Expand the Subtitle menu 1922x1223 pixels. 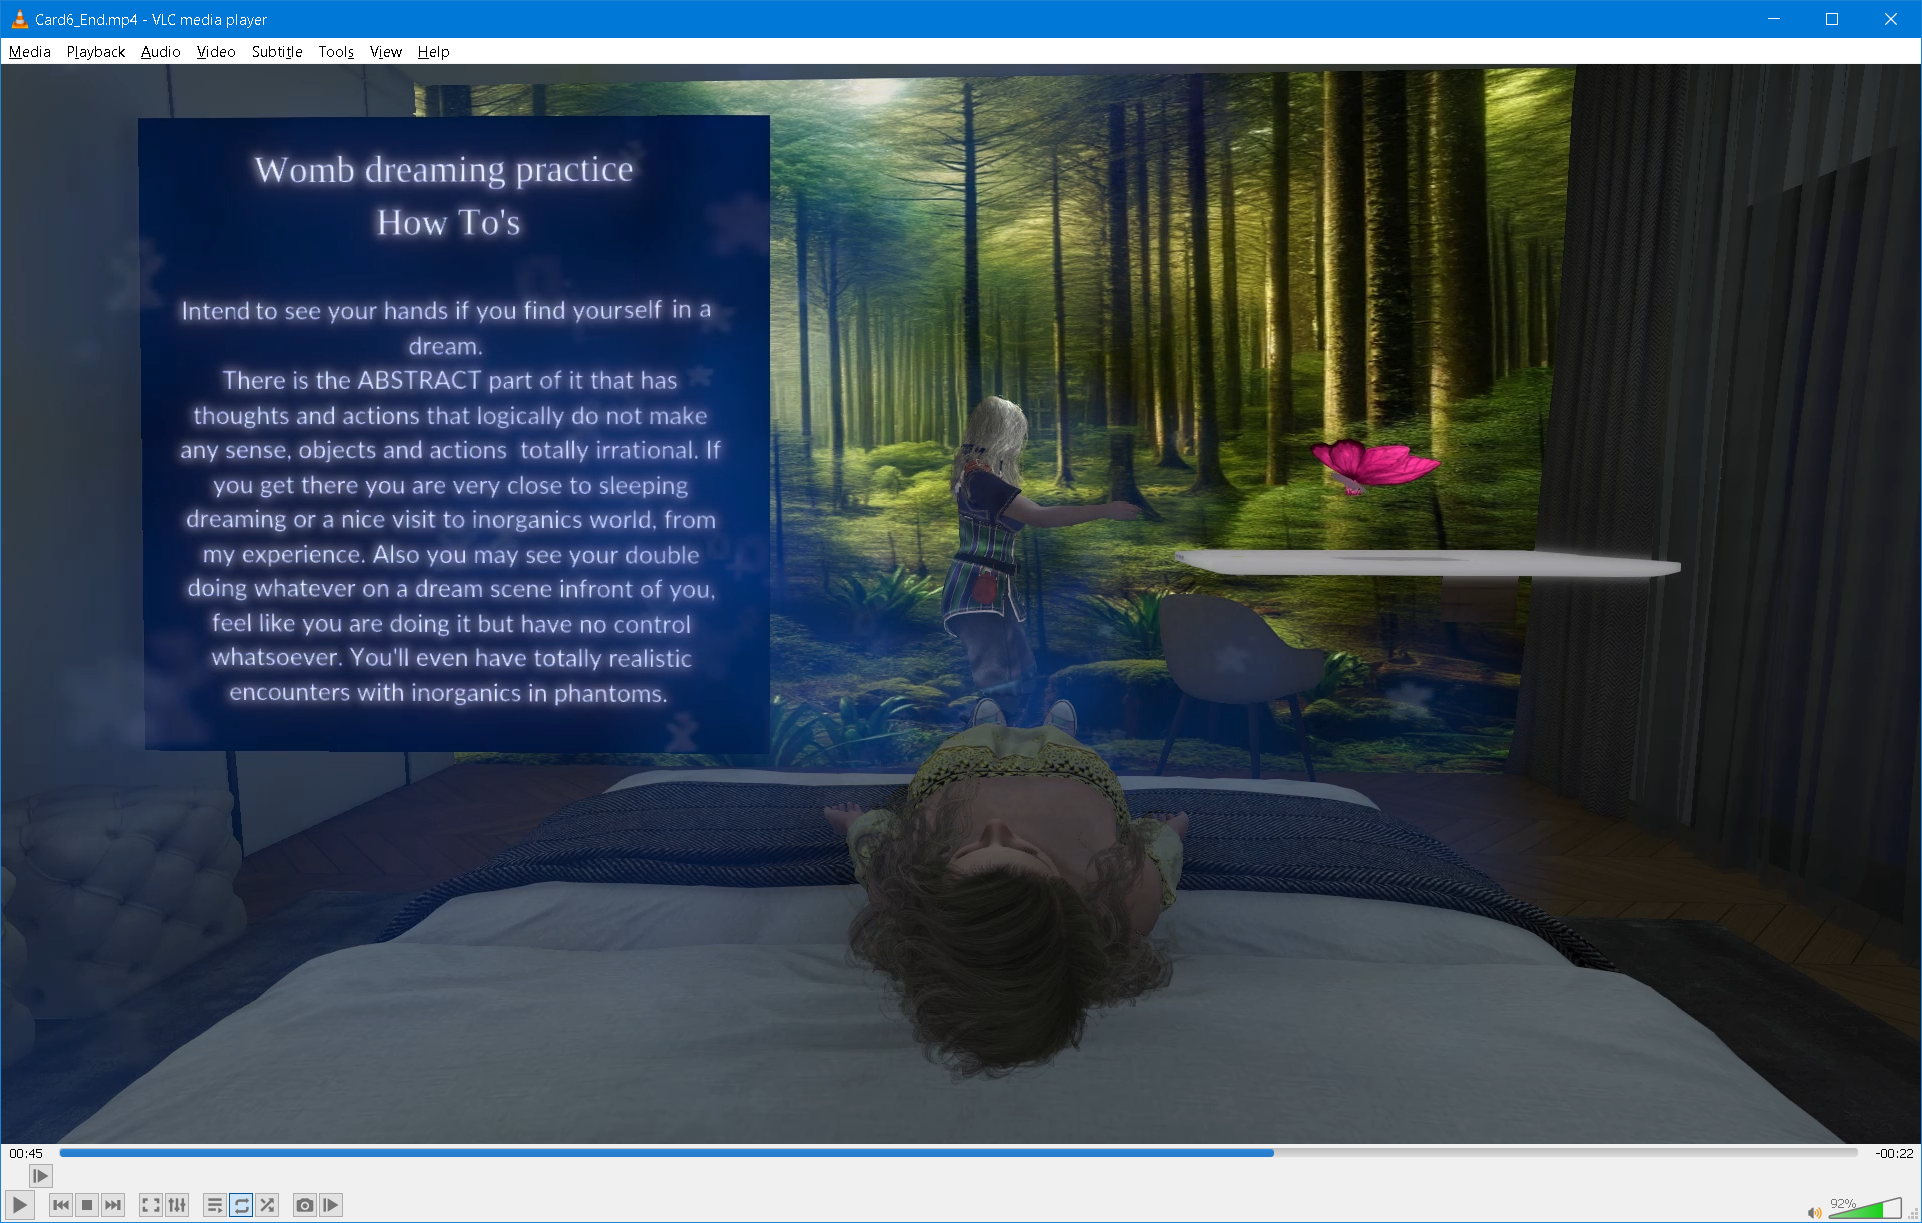click(x=277, y=52)
